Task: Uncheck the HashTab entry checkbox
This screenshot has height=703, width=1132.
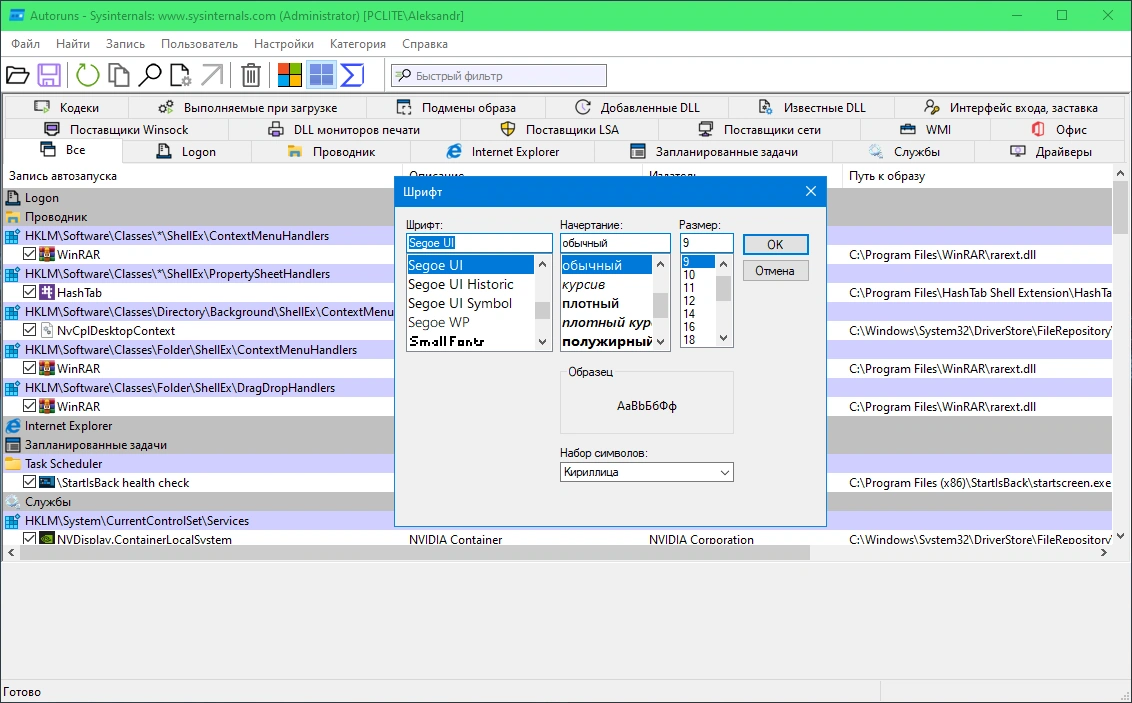Action: point(30,292)
